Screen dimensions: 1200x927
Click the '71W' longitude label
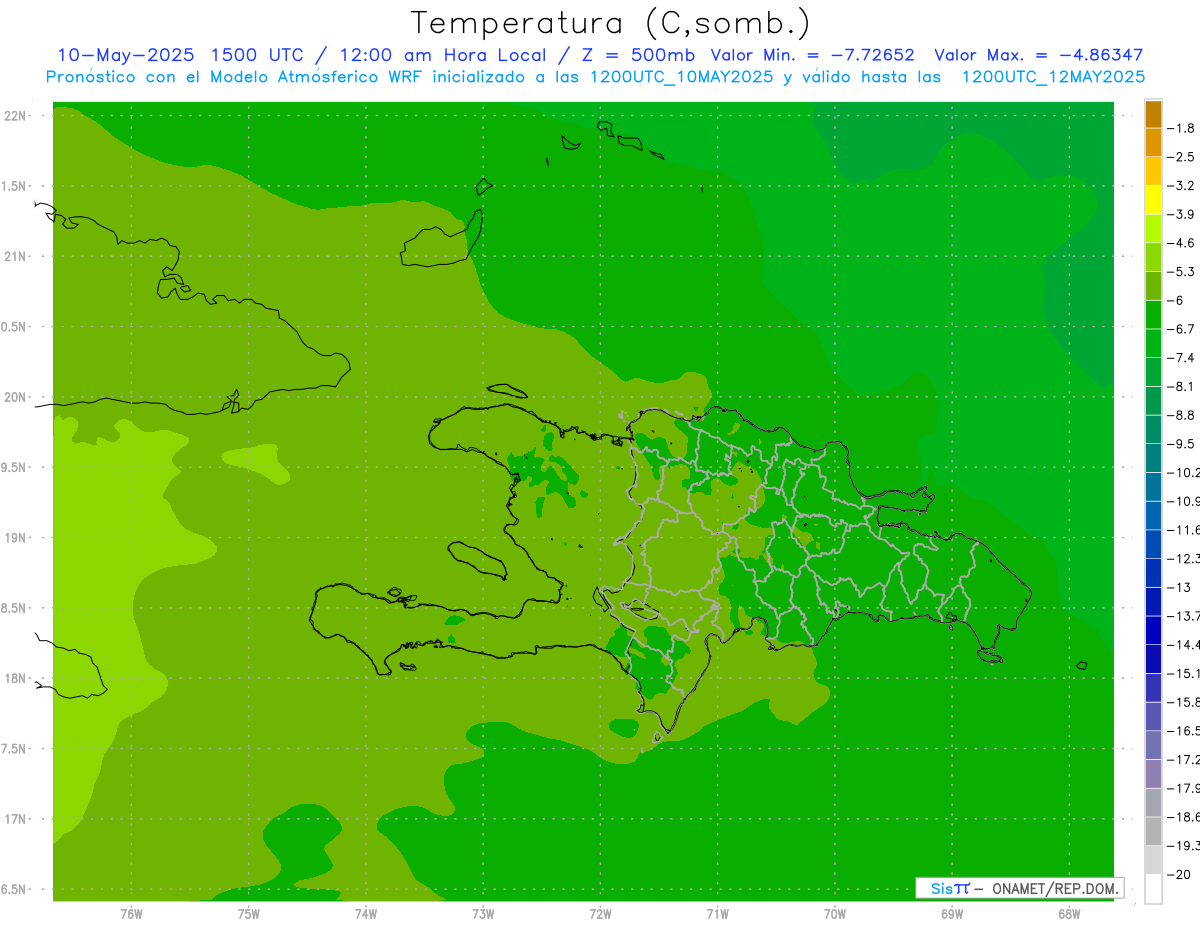(717, 913)
